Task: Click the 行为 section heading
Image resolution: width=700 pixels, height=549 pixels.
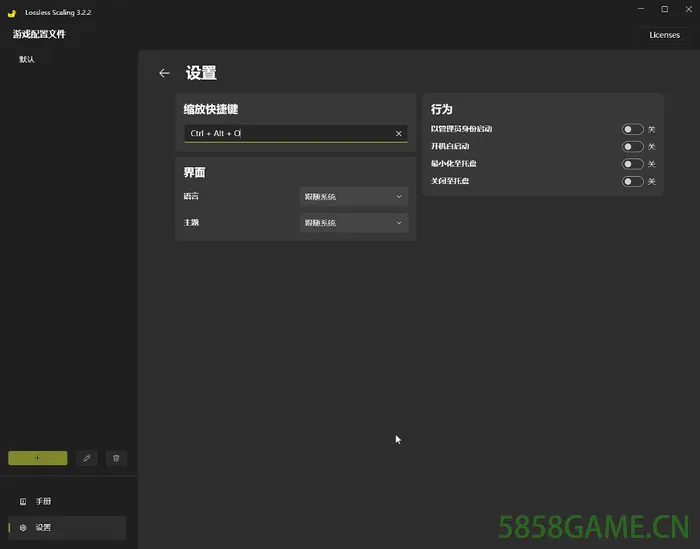Action: tap(442, 109)
